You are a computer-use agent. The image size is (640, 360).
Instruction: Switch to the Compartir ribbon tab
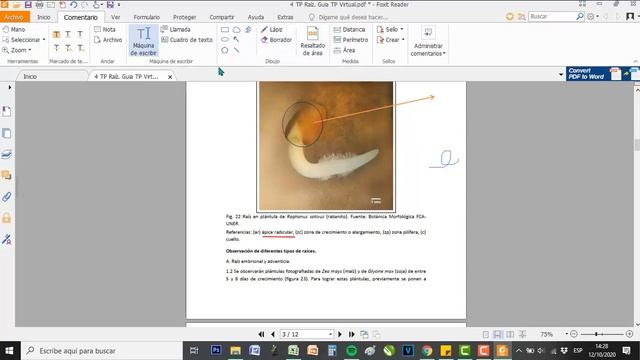[x=222, y=17]
